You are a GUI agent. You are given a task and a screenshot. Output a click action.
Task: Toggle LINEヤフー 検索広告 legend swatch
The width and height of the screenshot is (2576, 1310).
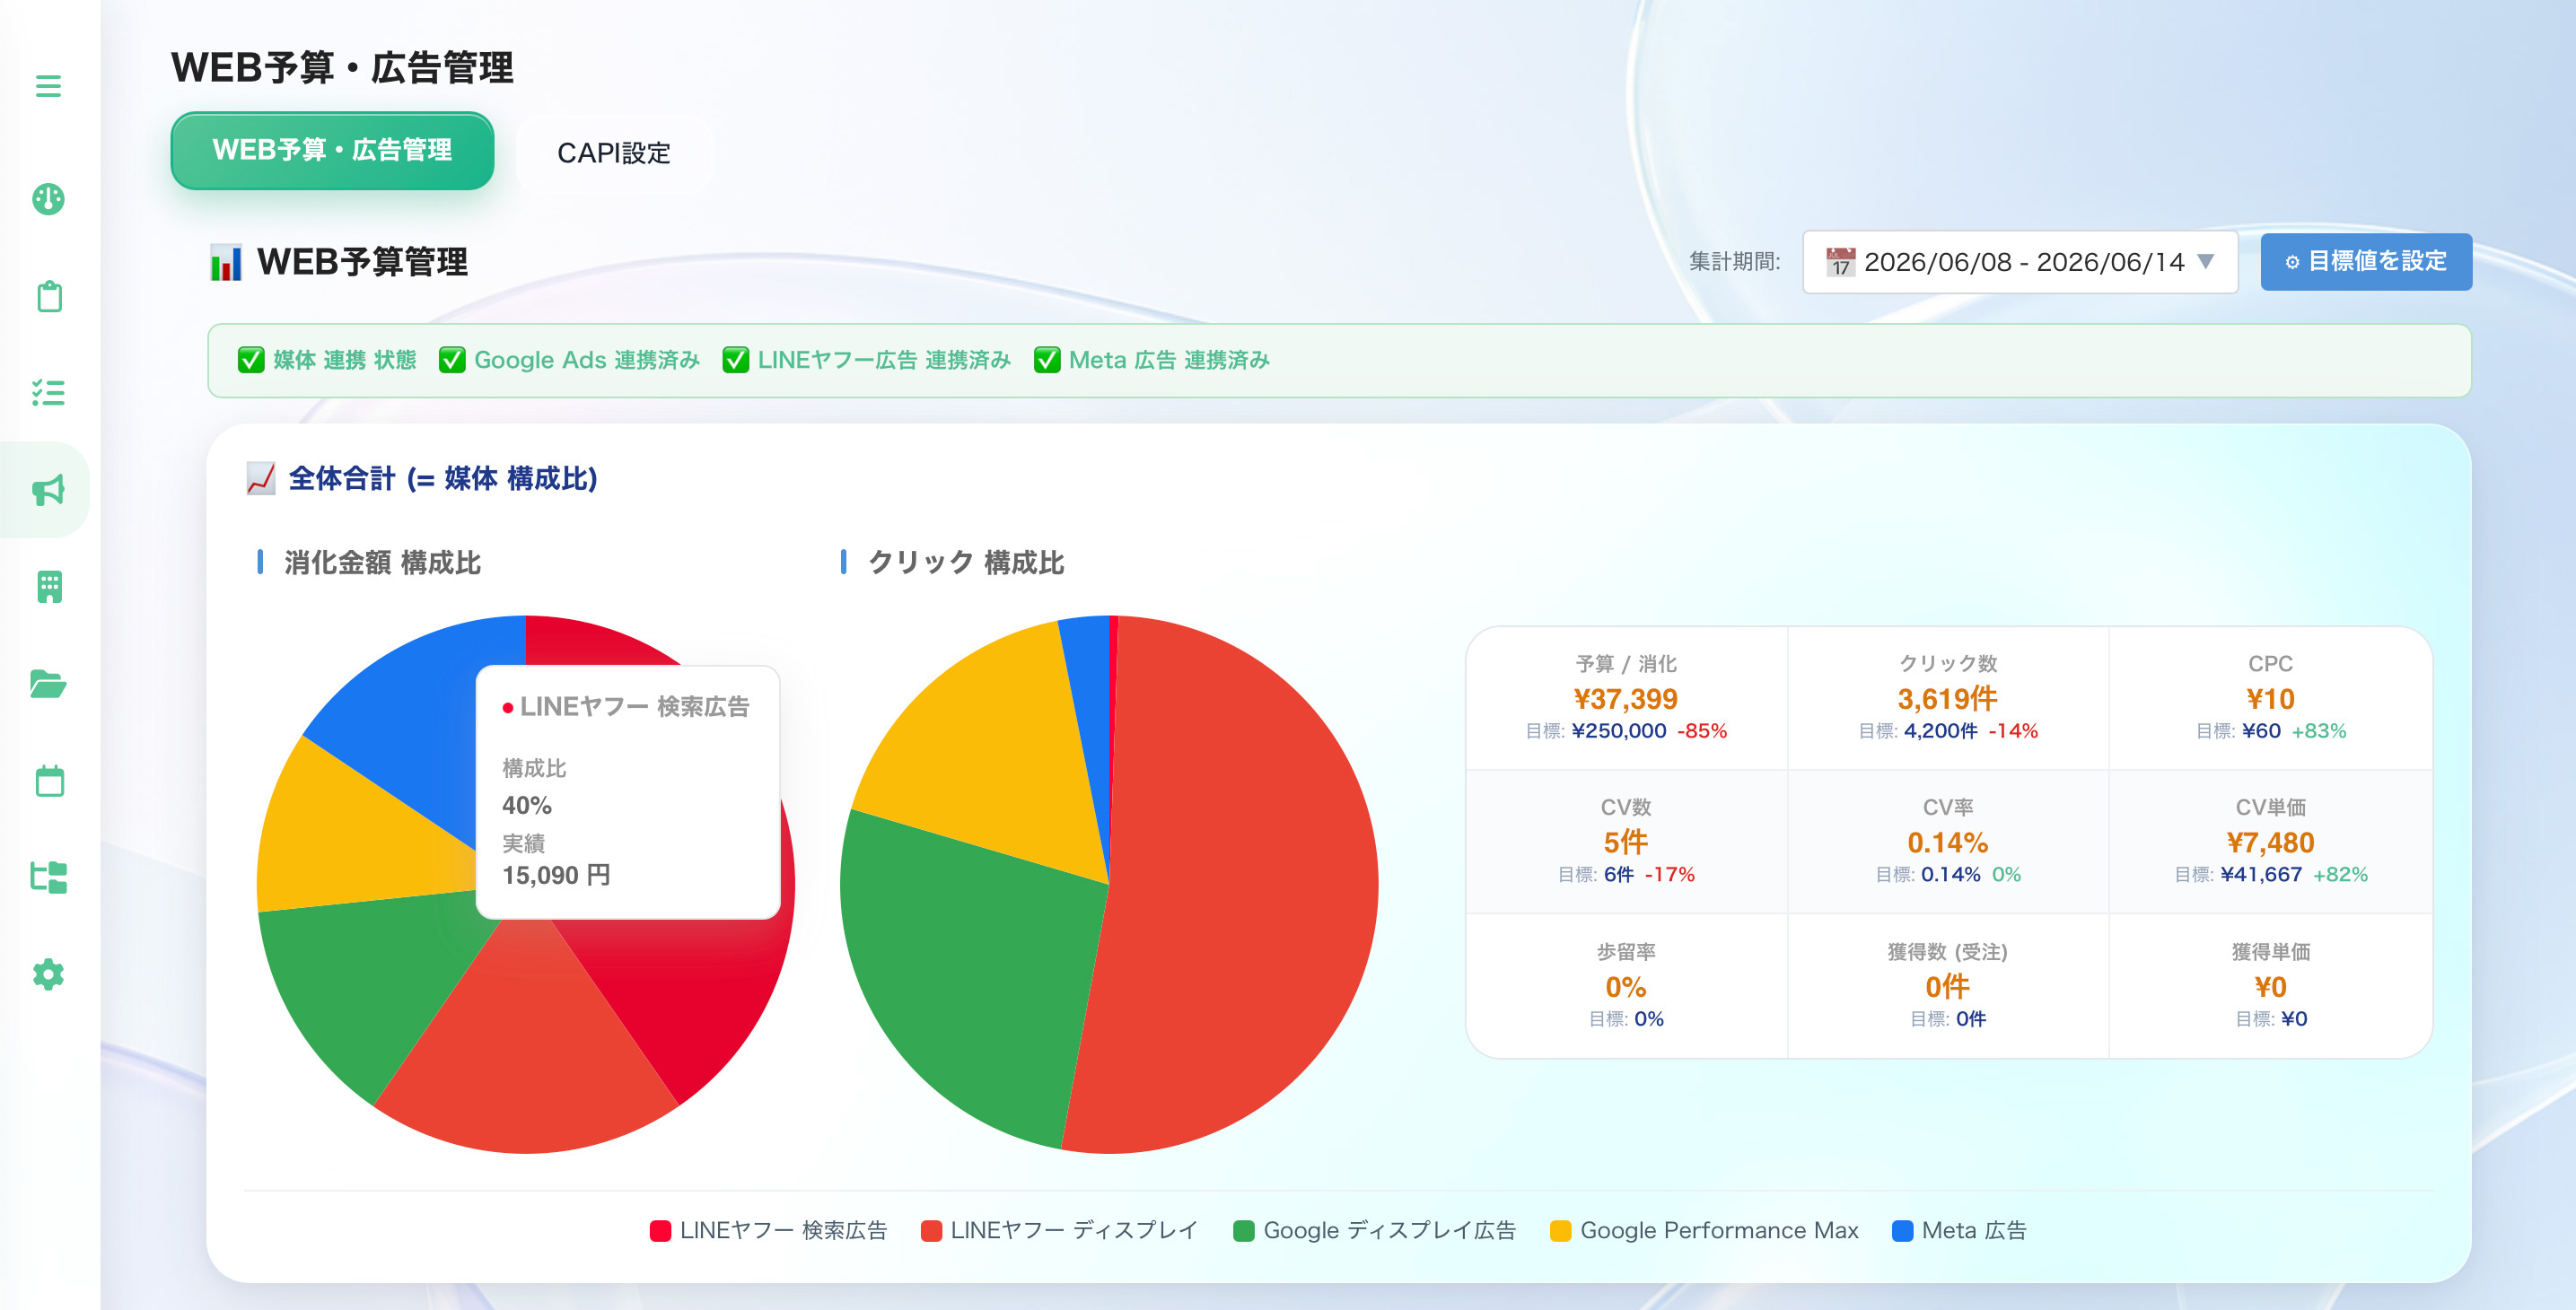click(660, 1231)
